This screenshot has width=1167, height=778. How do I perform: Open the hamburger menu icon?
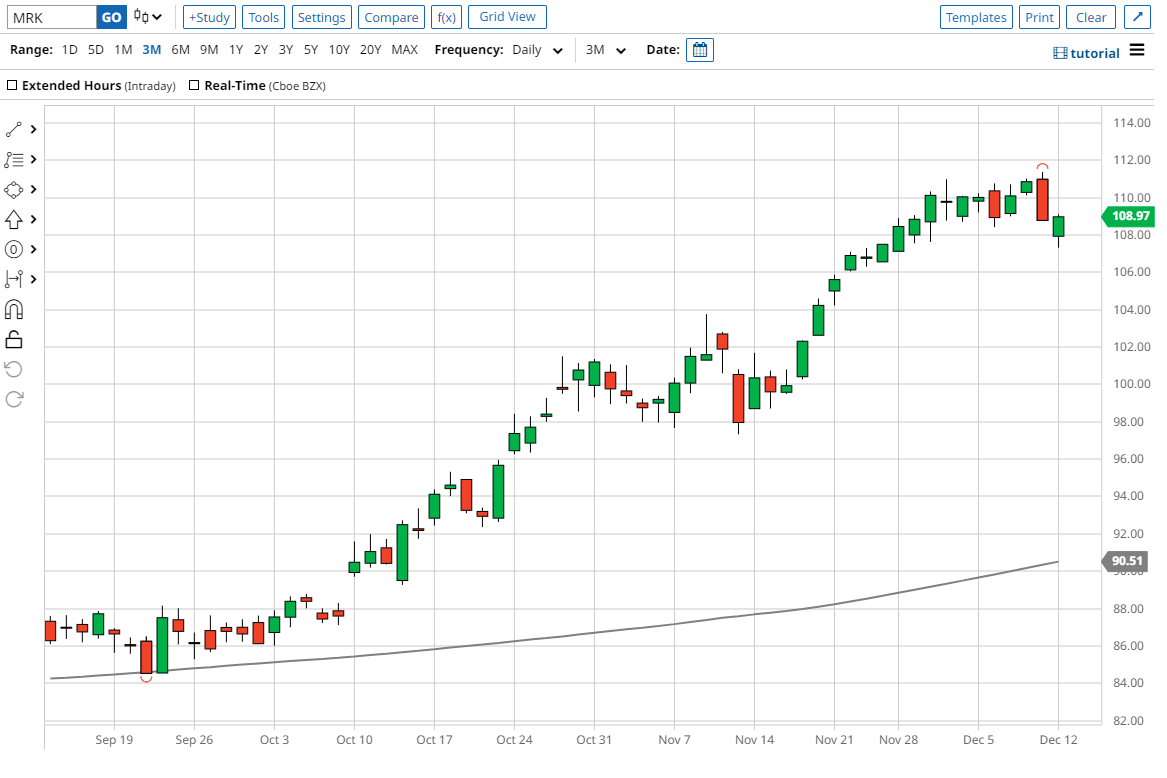pyautogui.click(x=1137, y=51)
